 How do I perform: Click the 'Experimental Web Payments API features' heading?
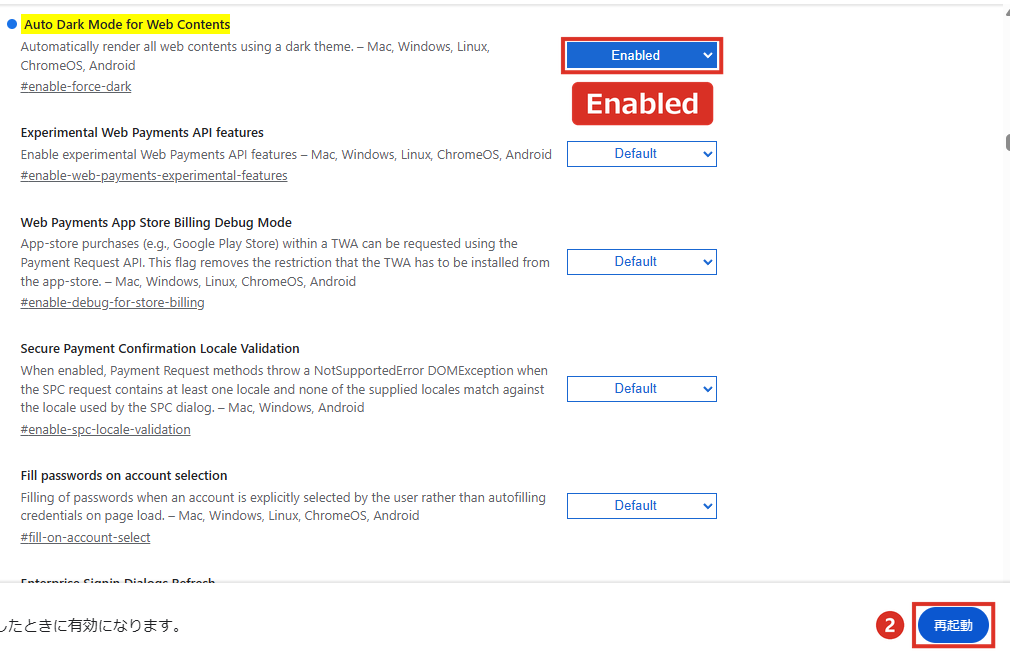(142, 133)
